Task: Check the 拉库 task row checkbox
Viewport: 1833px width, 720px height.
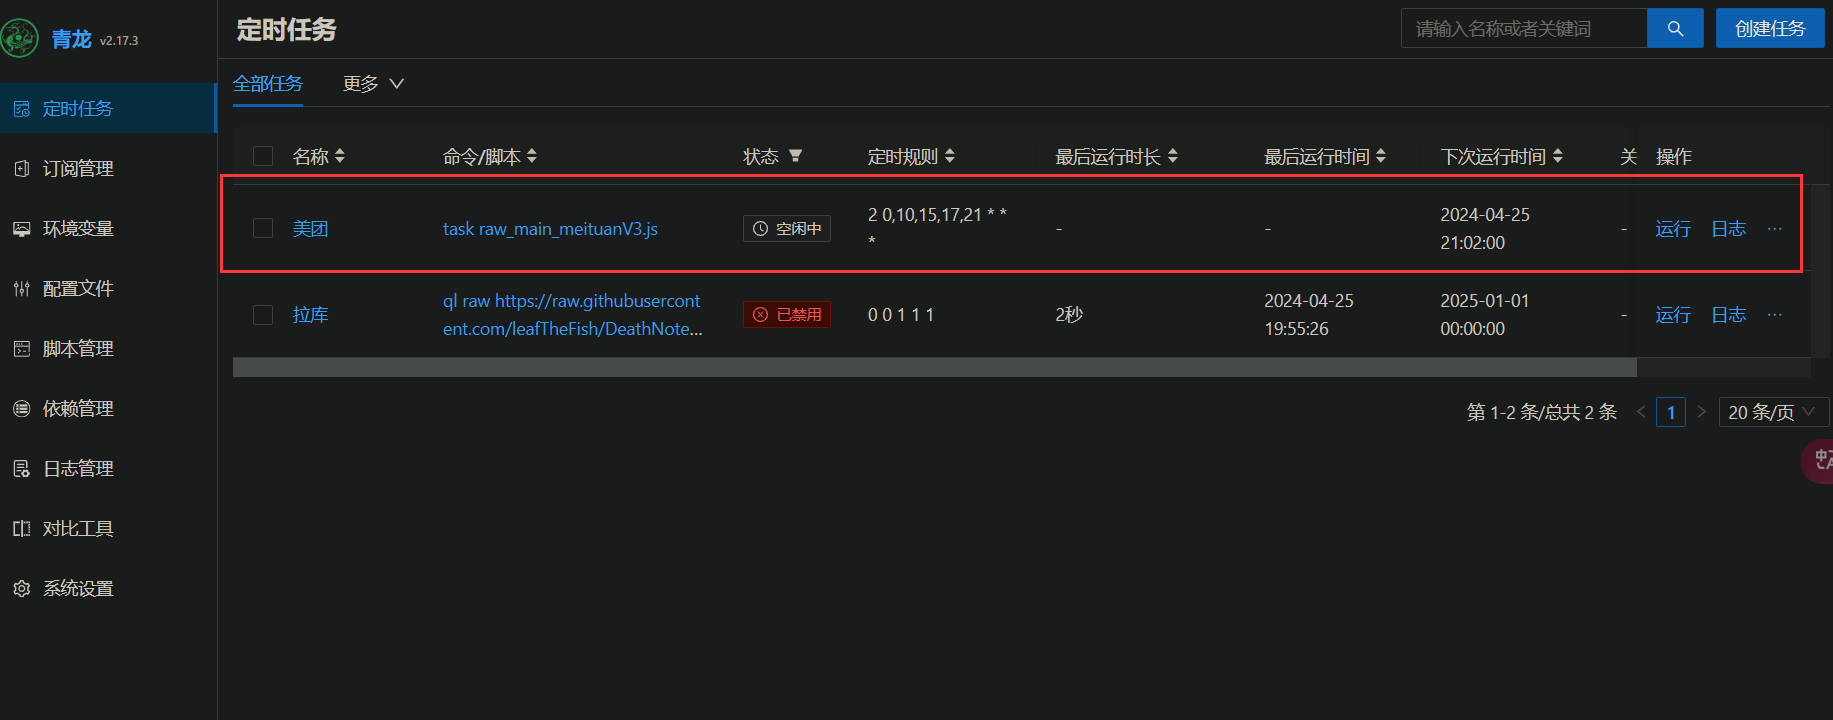Action: [x=263, y=315]
